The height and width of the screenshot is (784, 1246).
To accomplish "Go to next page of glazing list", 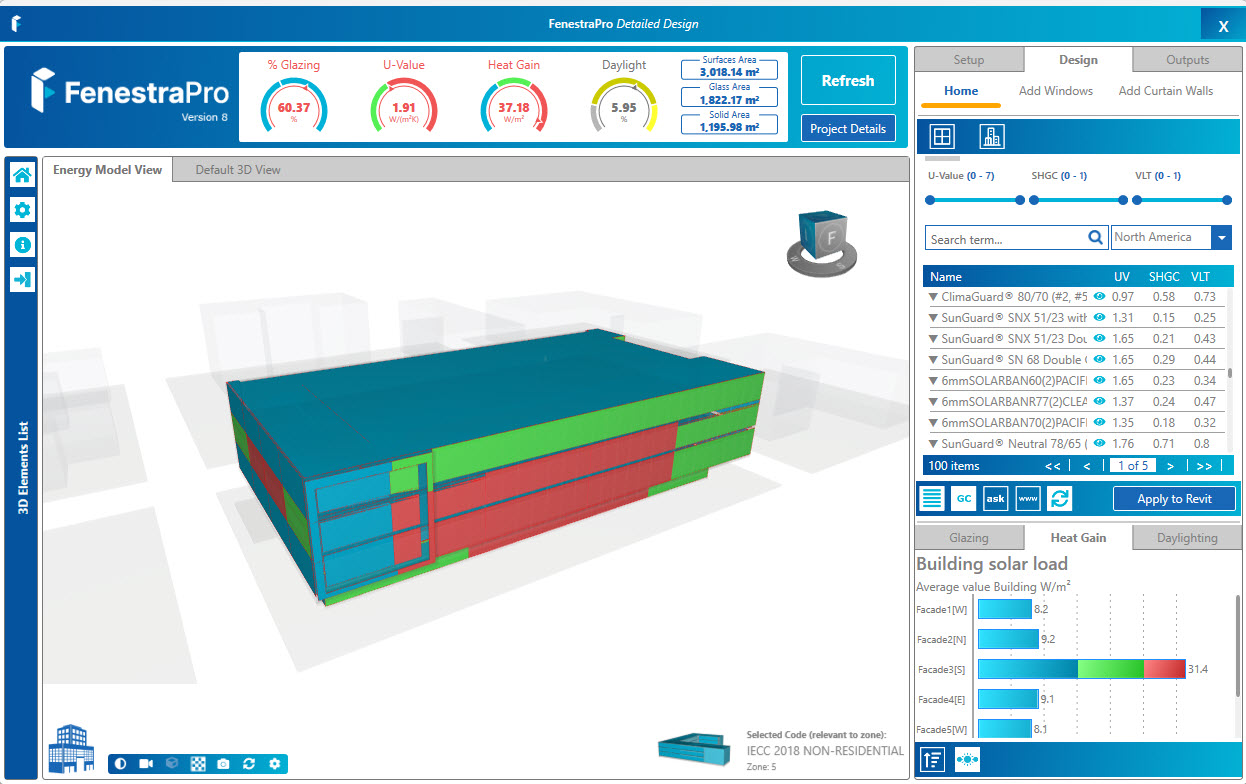I will tap(1170, 466).
